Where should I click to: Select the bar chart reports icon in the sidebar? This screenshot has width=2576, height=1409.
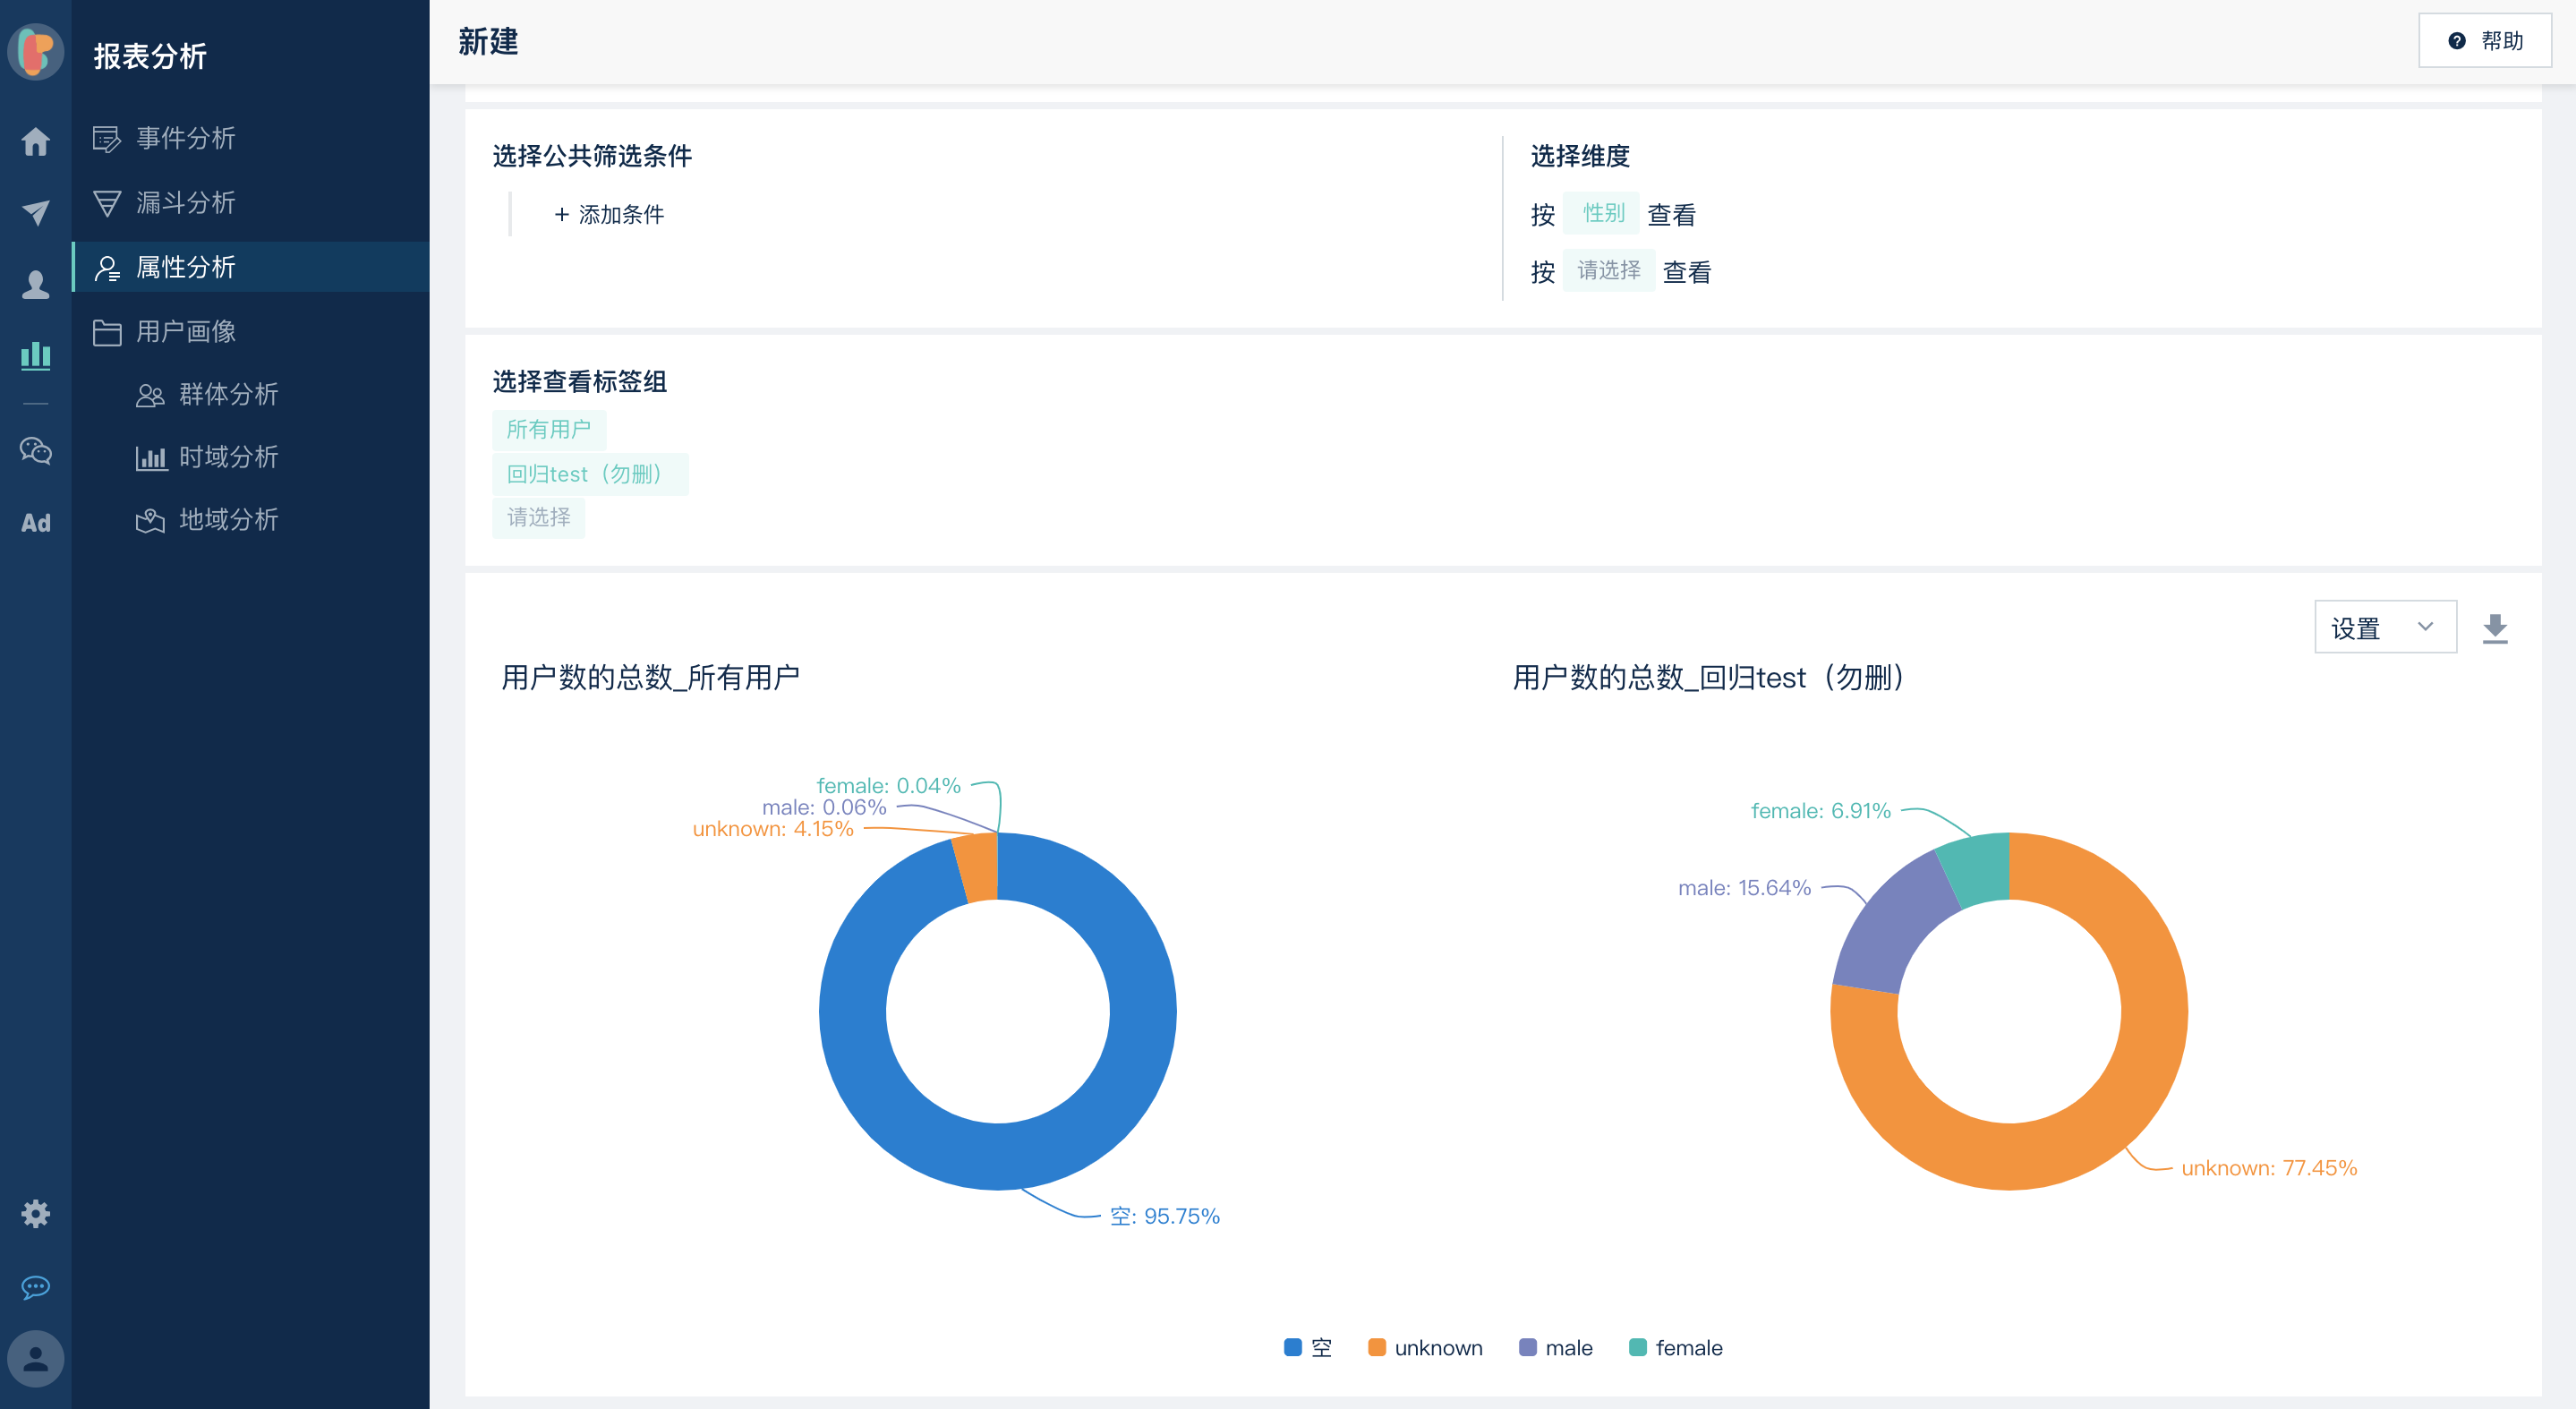point(36,355)
